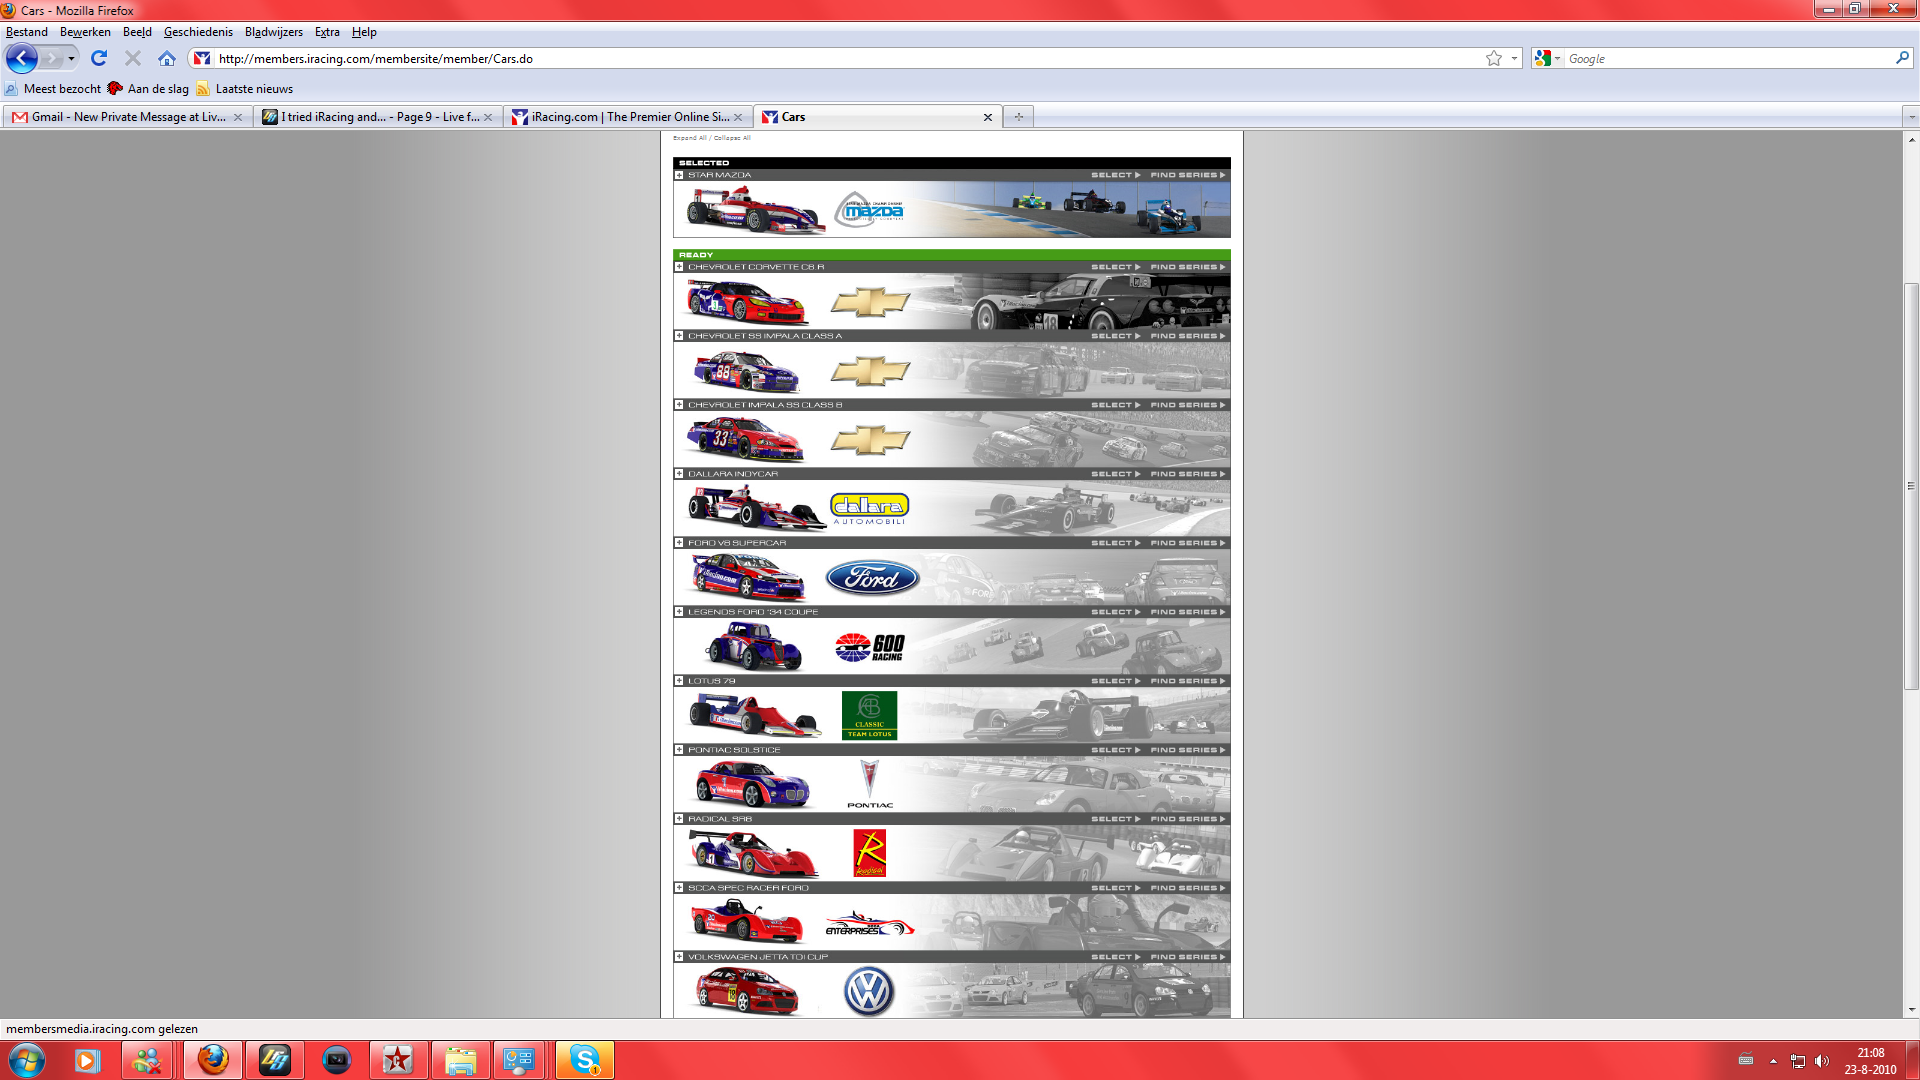Viewport: 1920px width, 1080px height.
Task: Click the Firefox taskbar icon
Action: pyautogui.click(x=212, y=1059)
